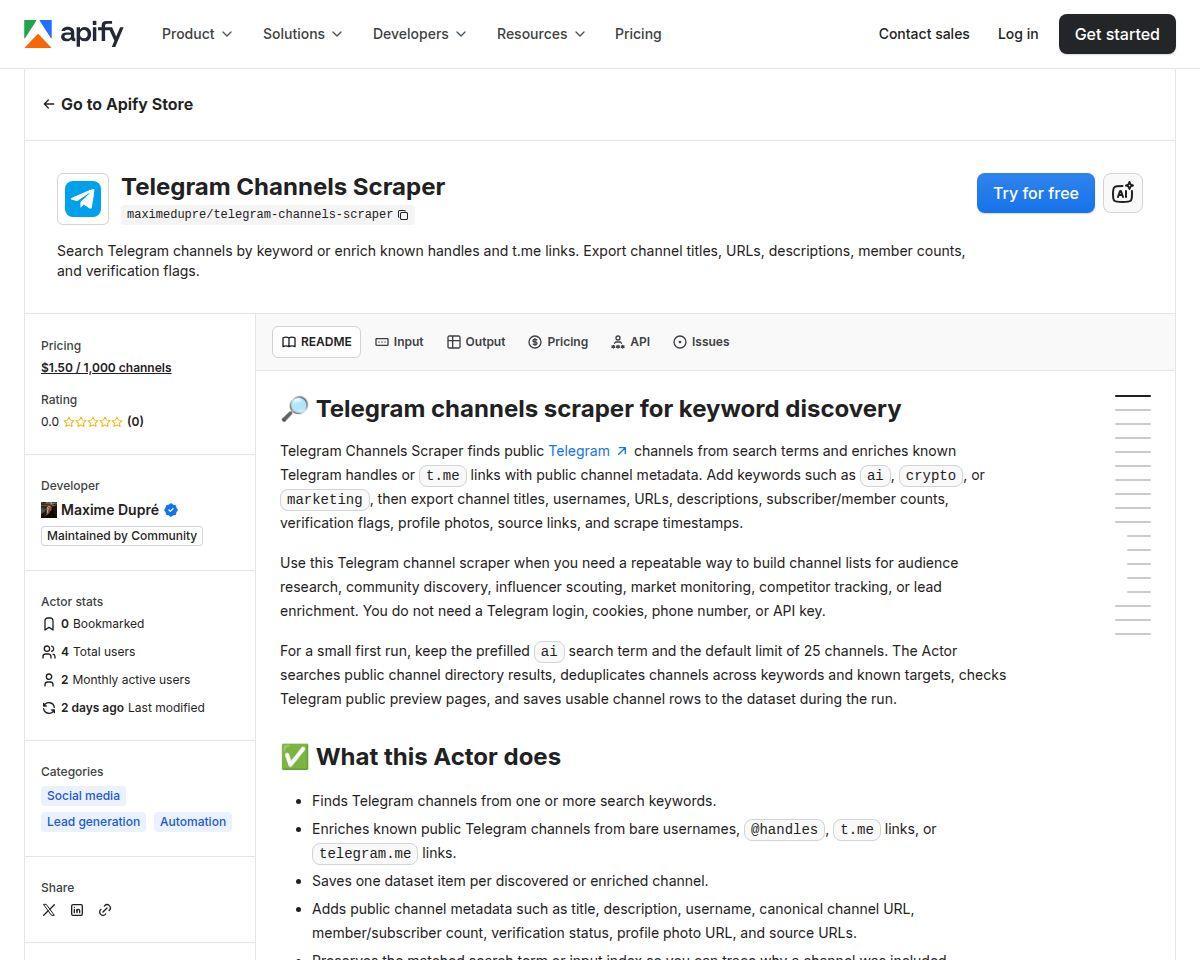Switch to the Input tab
The image size is (1200, 960).
[399, 342]
